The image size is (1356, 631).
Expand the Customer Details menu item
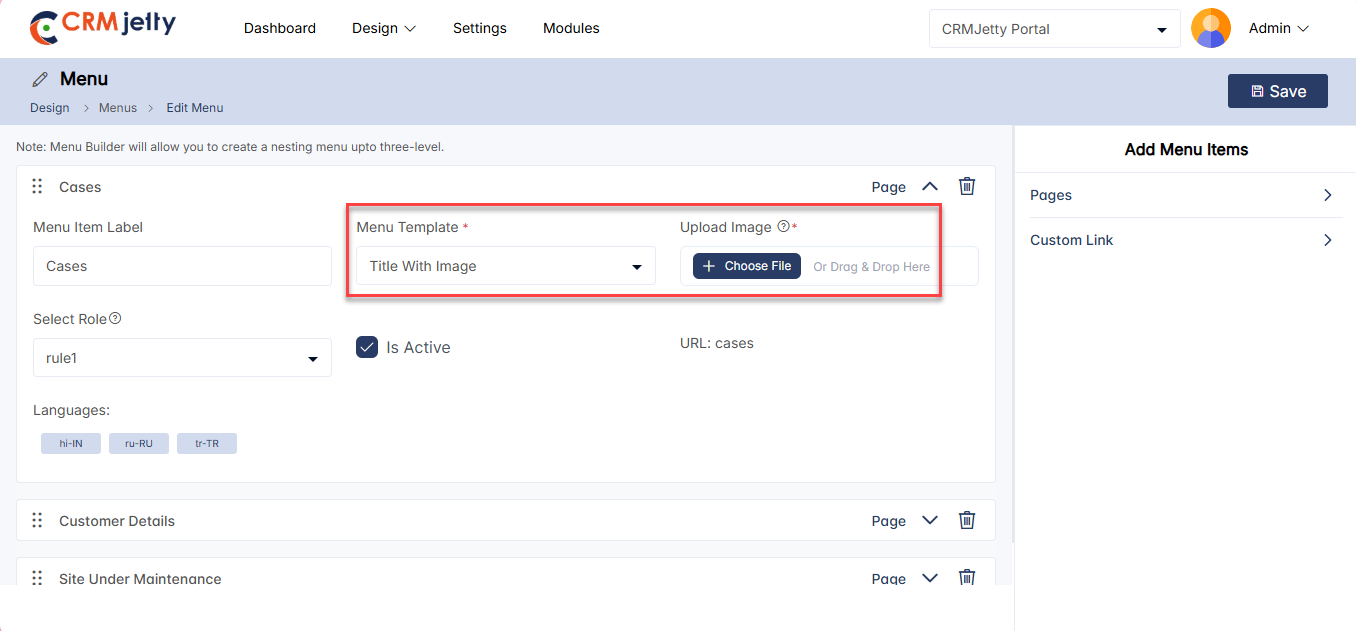pyautogui.click(x=929, y=520)
